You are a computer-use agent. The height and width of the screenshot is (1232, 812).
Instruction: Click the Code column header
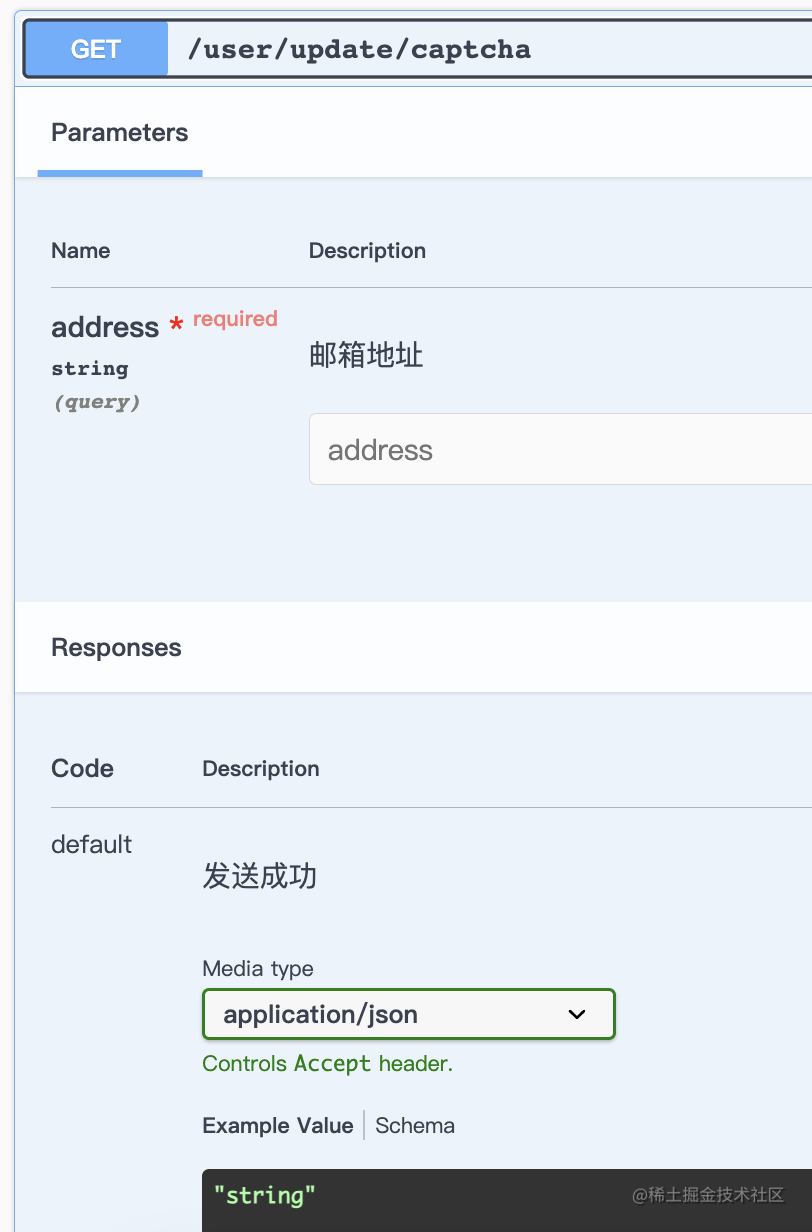click(x=82, y=768)
